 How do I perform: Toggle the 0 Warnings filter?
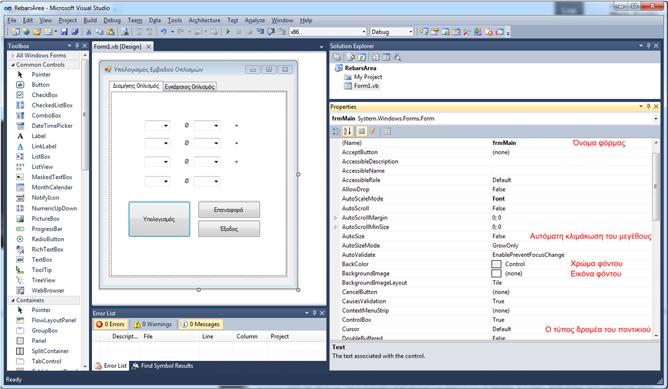(x=153, y=324)
